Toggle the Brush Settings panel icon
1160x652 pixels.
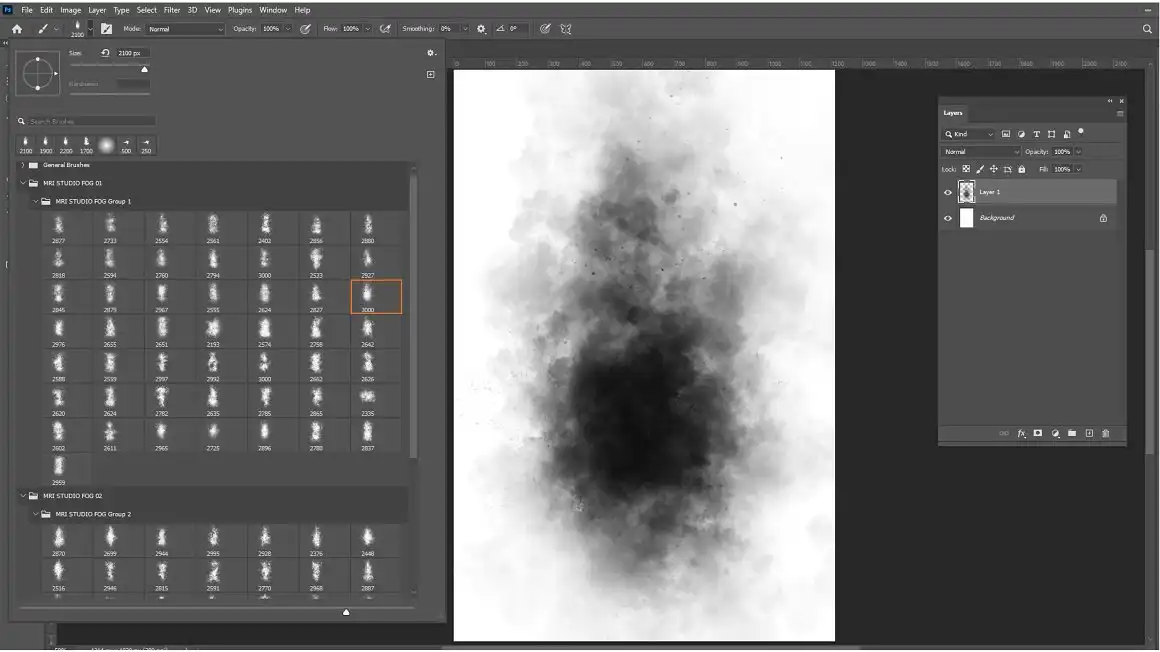(x=107, y=29)
